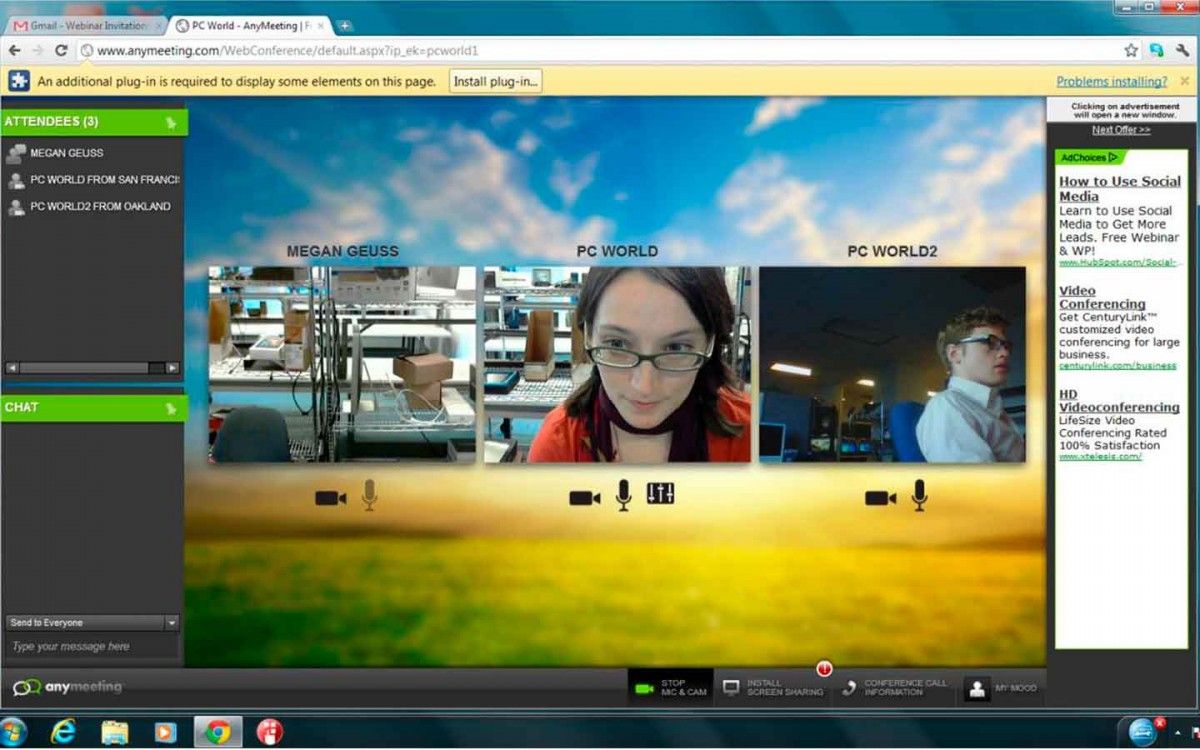Click the red circular taskbar app icon
This screenshot has height=750, width=1200.
269,732
